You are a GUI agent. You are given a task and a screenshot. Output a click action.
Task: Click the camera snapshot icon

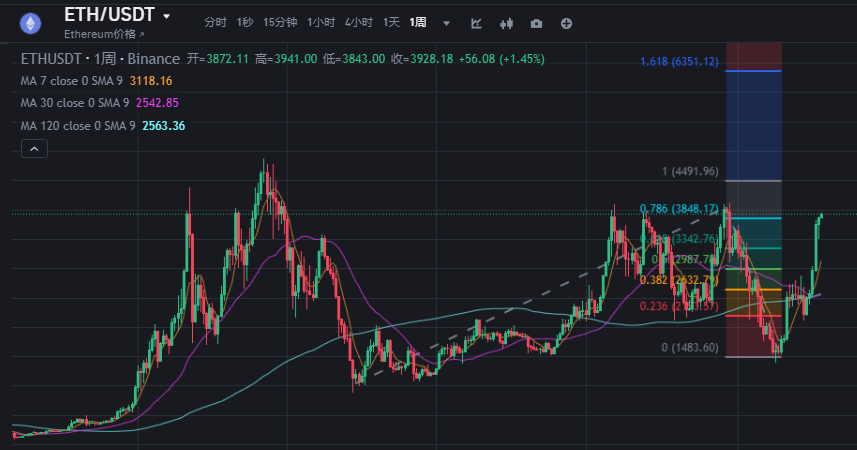[537, 23]
